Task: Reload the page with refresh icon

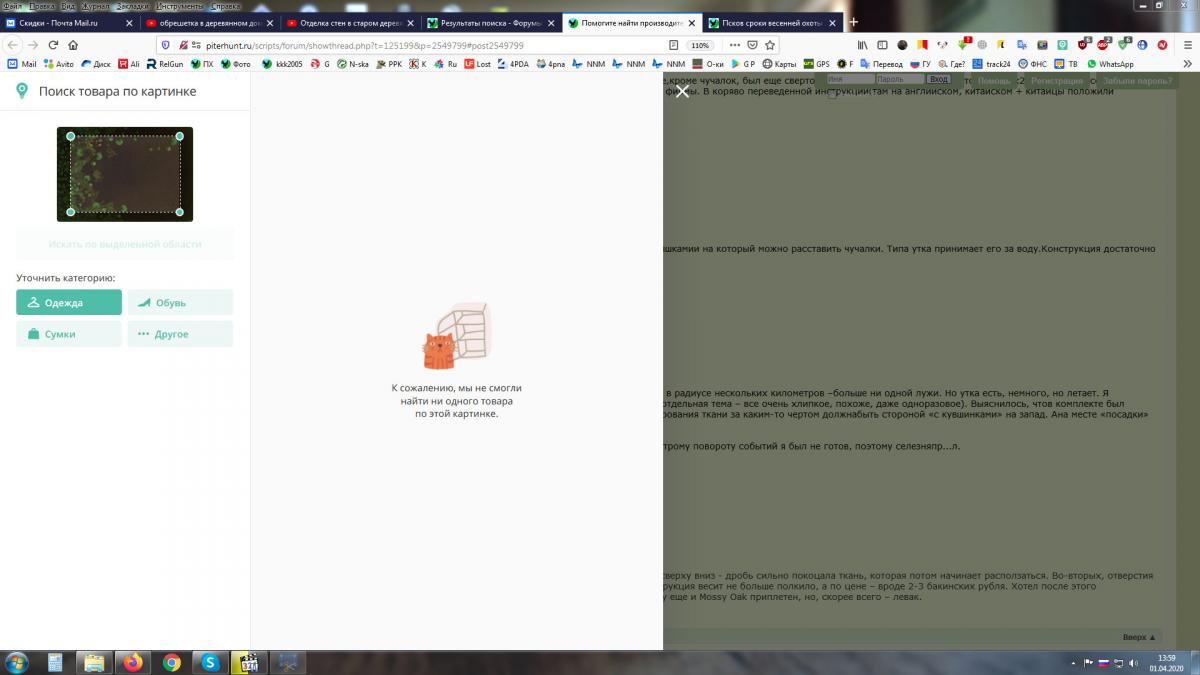Action: click(x=53, y=45)
